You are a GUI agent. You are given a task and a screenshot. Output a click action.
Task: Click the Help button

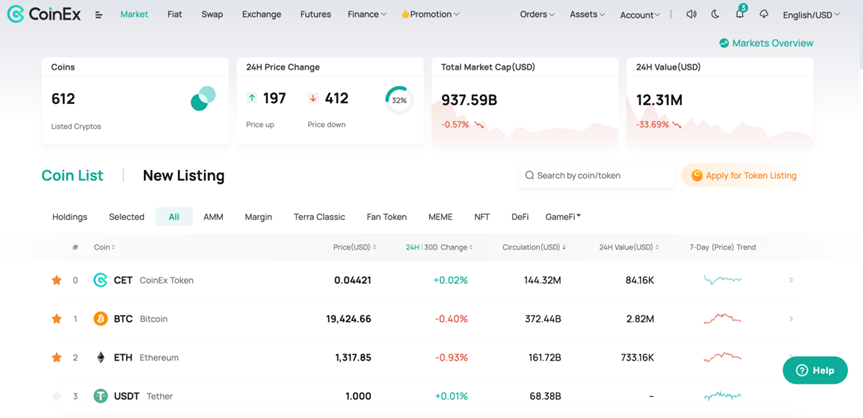point(815,370)
